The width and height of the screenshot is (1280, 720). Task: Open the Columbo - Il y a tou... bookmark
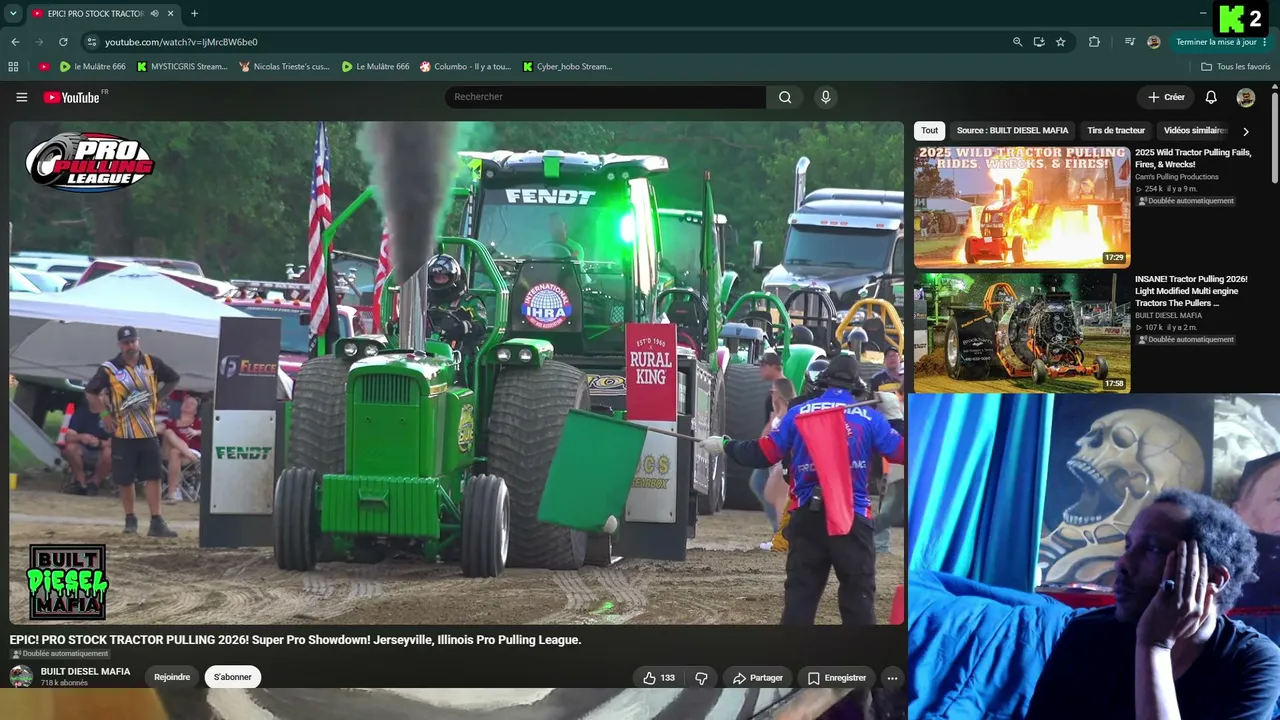(465, 67)
